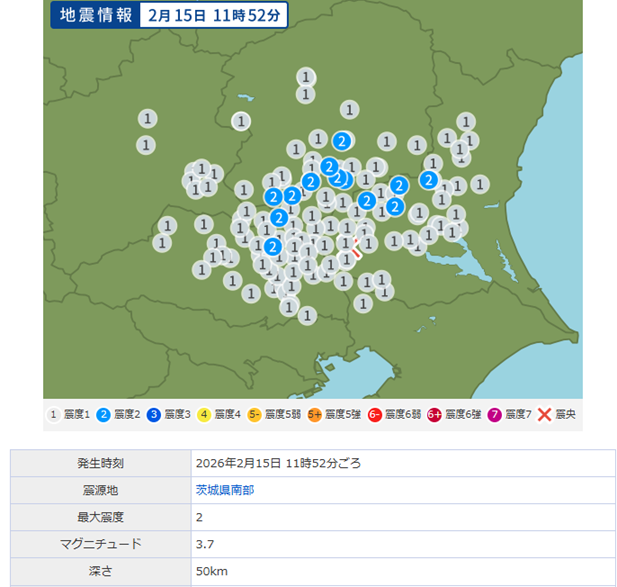Click the 震度2 light blue legend icon
The width and height of the screenshot is (617, 587).
point(103,414)
